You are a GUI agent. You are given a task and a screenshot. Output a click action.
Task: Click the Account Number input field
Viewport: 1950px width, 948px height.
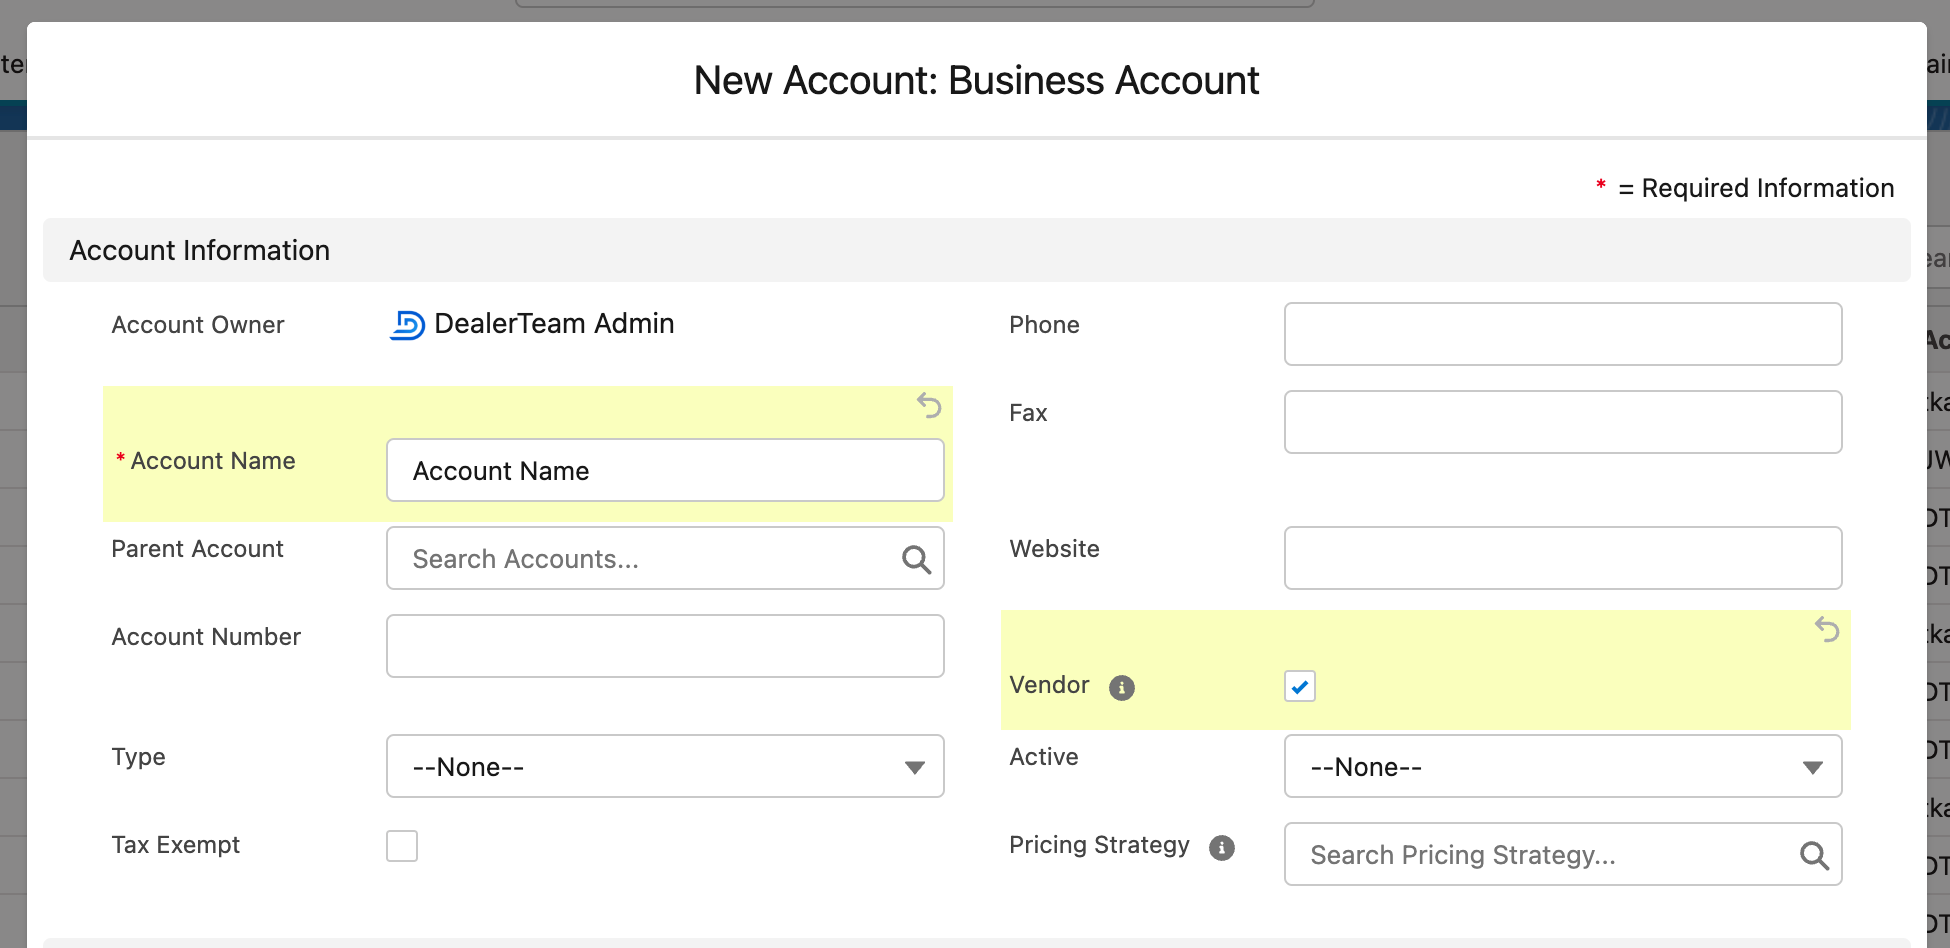coord(664,646)
